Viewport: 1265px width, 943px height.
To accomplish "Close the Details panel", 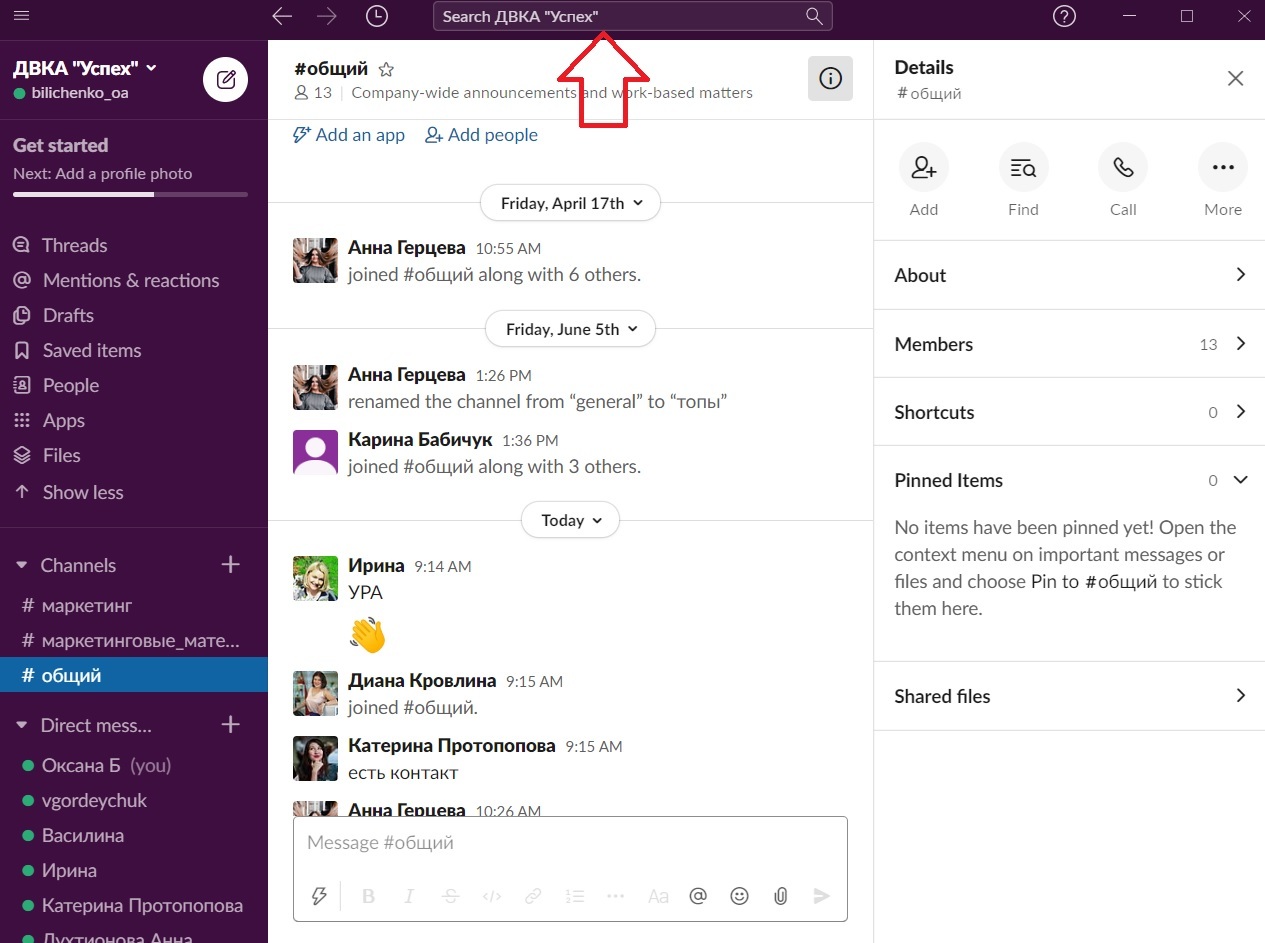I will [x=1236, y=78].
